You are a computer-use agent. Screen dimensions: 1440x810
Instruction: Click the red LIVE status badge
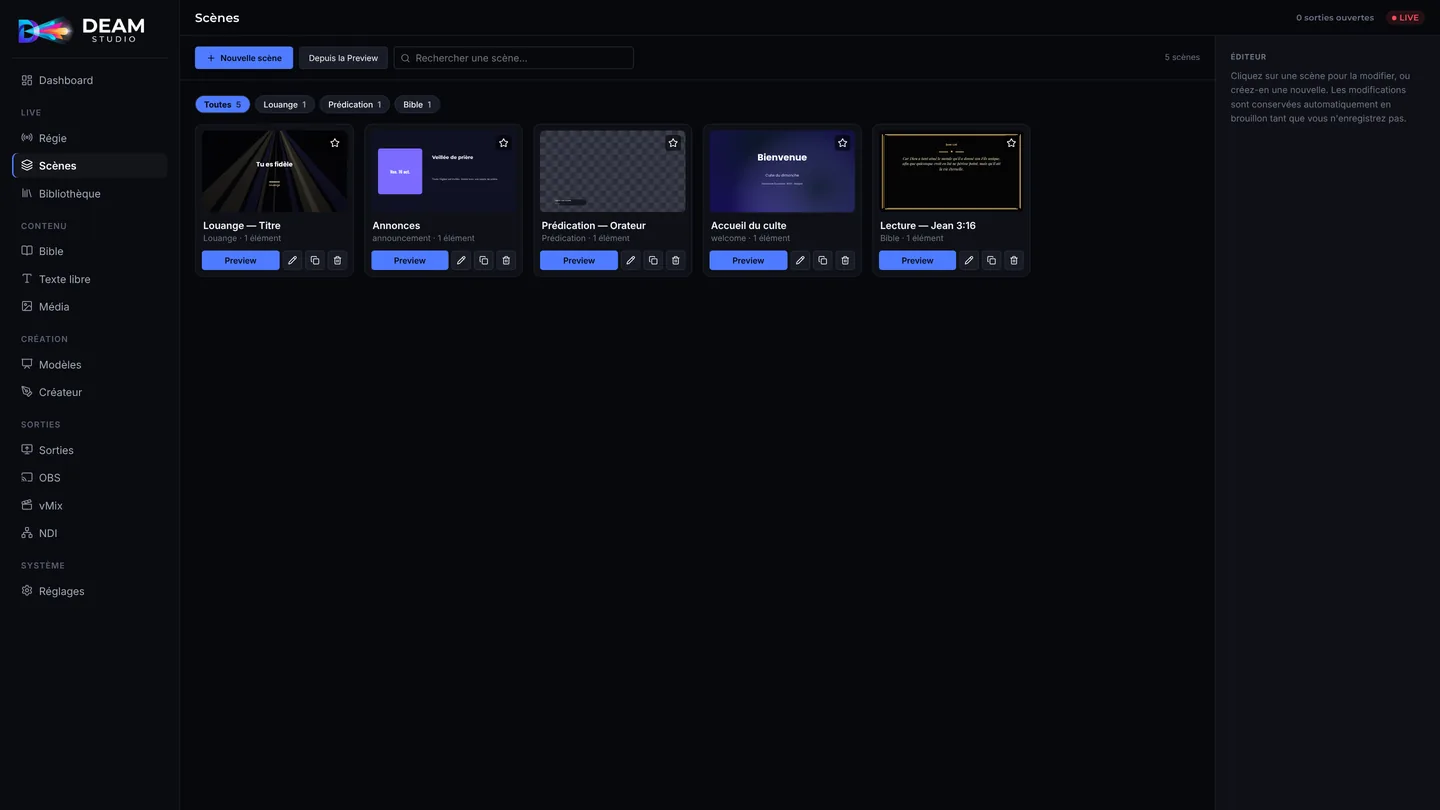pyautogui.click(x=1405, y=18)
